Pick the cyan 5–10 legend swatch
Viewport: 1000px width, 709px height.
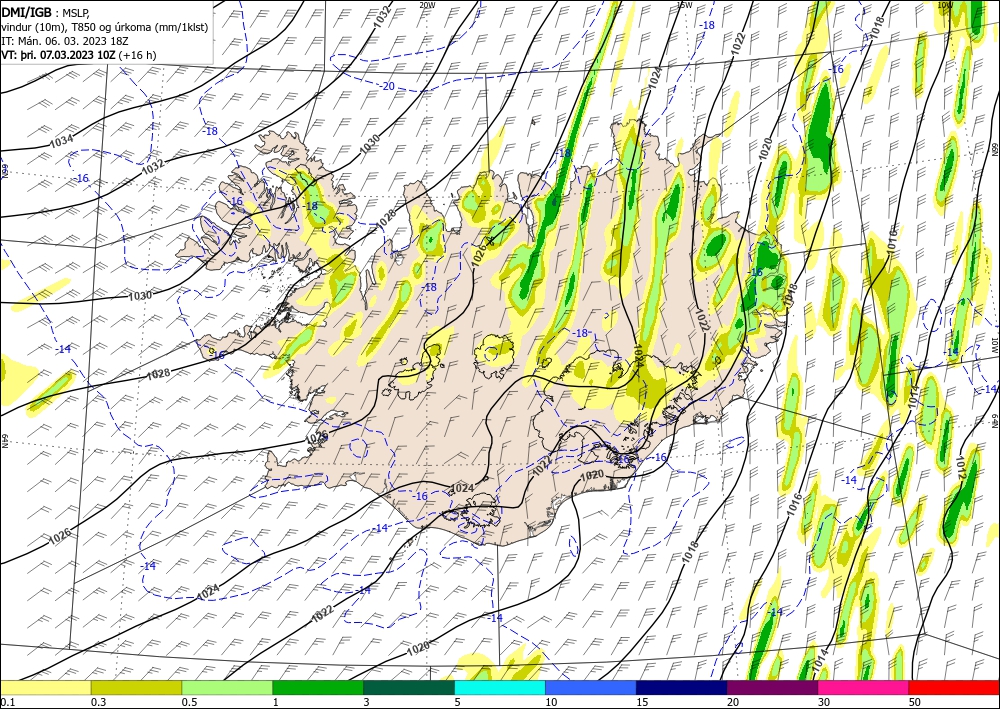(x=499, y=687)
